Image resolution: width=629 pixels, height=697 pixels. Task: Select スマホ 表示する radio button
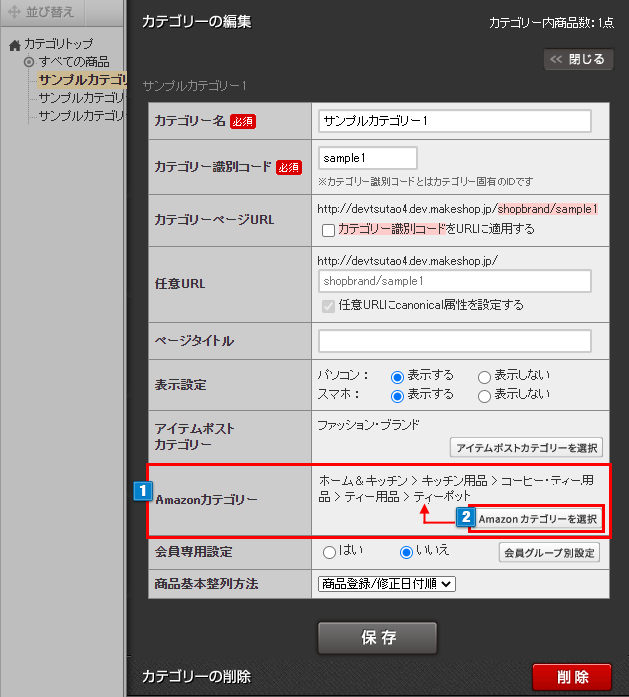point(397,395)
